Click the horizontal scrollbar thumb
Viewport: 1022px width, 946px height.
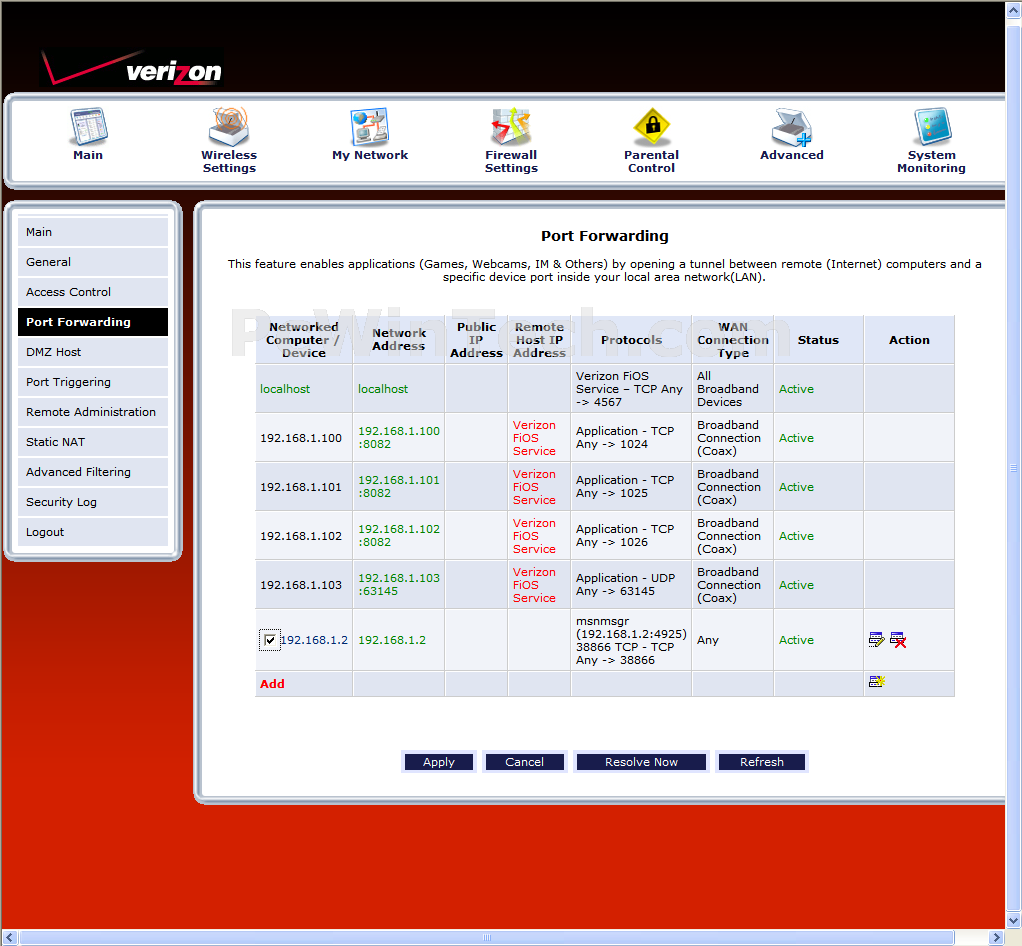[x=487, y=938]
